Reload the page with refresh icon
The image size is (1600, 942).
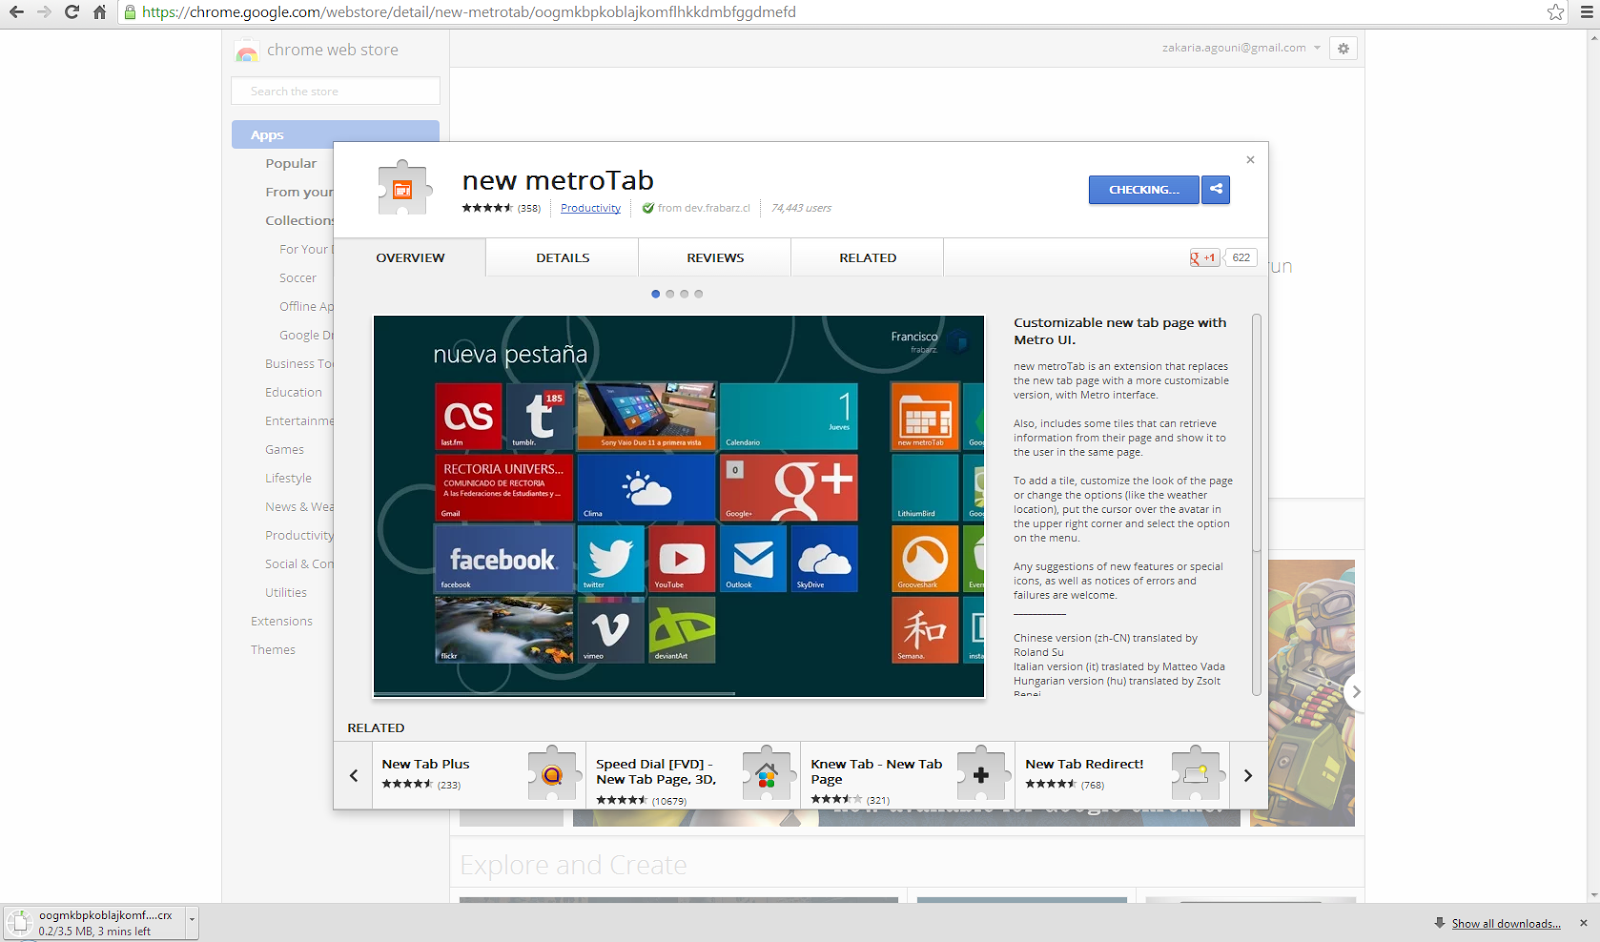coord(72,12)
